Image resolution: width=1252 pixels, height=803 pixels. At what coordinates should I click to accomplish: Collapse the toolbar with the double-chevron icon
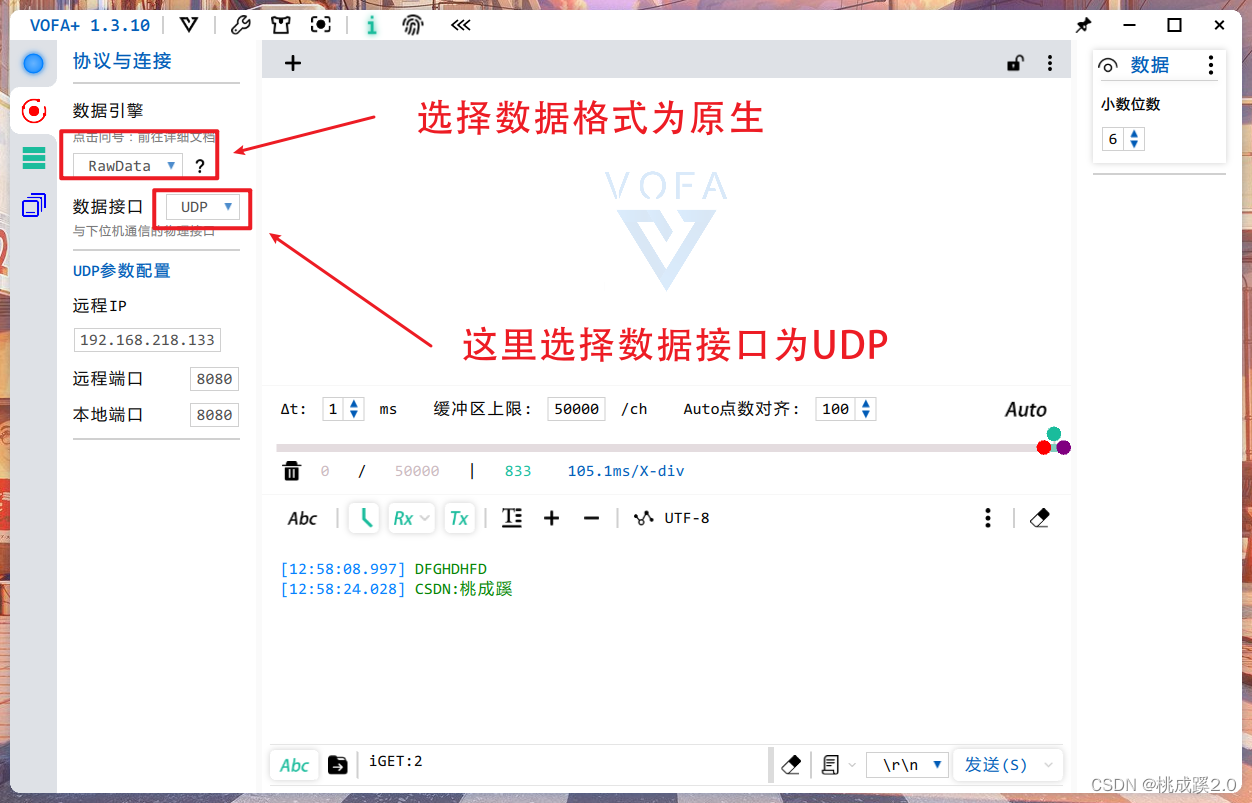tap(460, 24)
